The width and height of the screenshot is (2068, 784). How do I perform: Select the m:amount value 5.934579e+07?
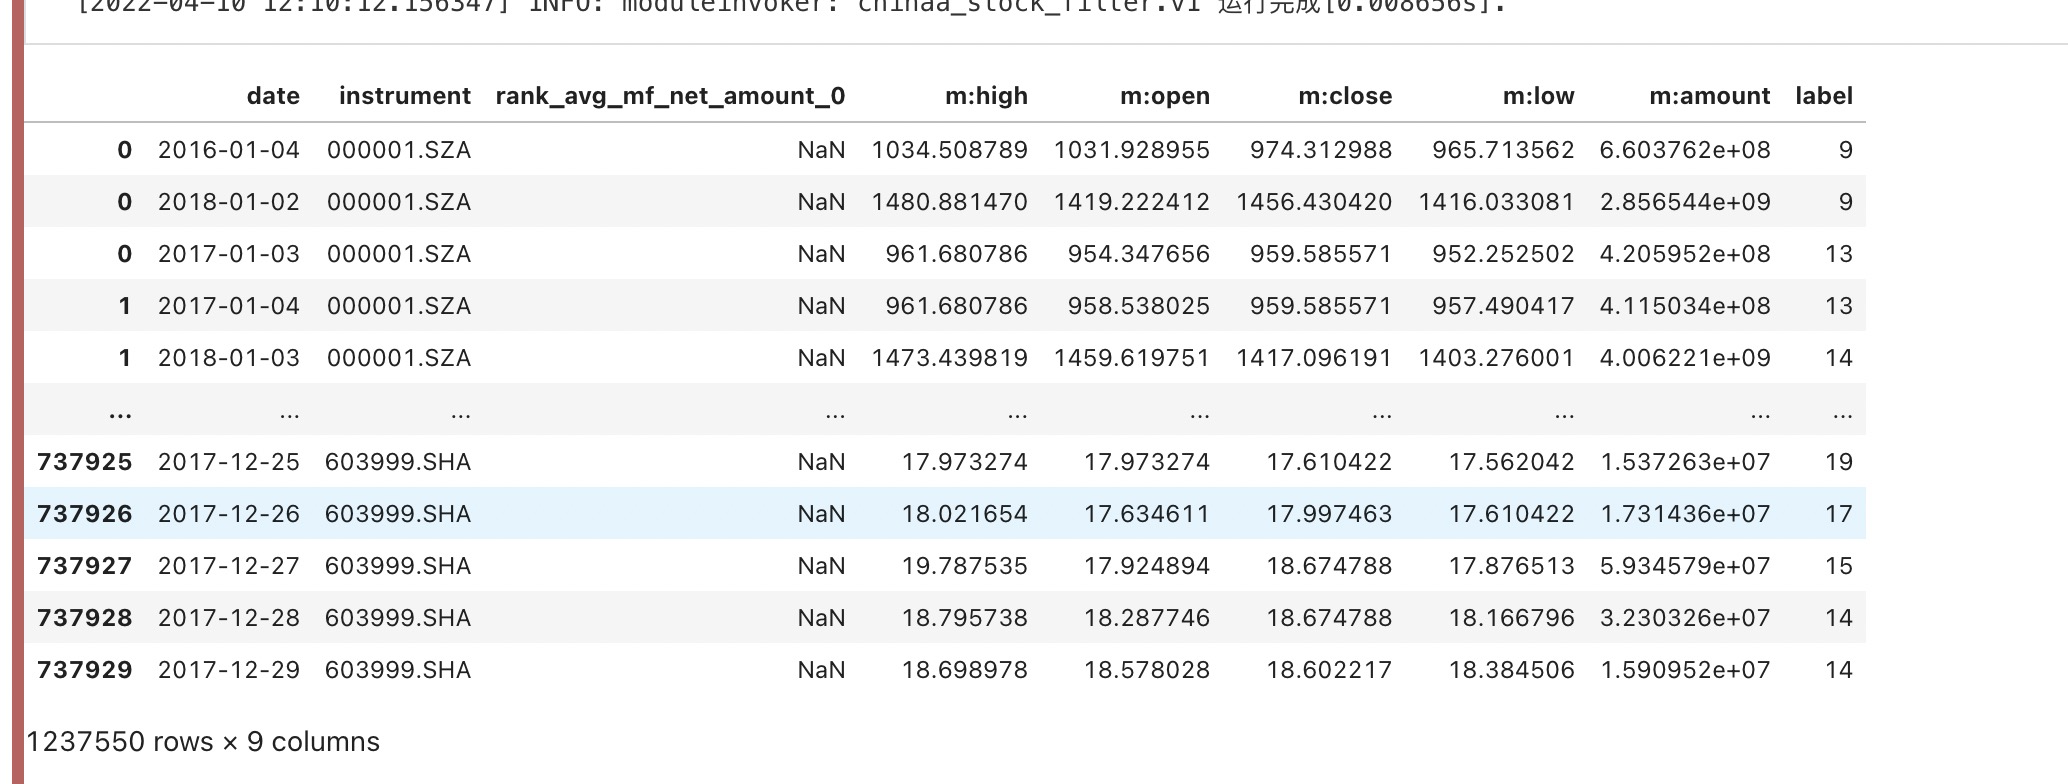click(1685, 566)
